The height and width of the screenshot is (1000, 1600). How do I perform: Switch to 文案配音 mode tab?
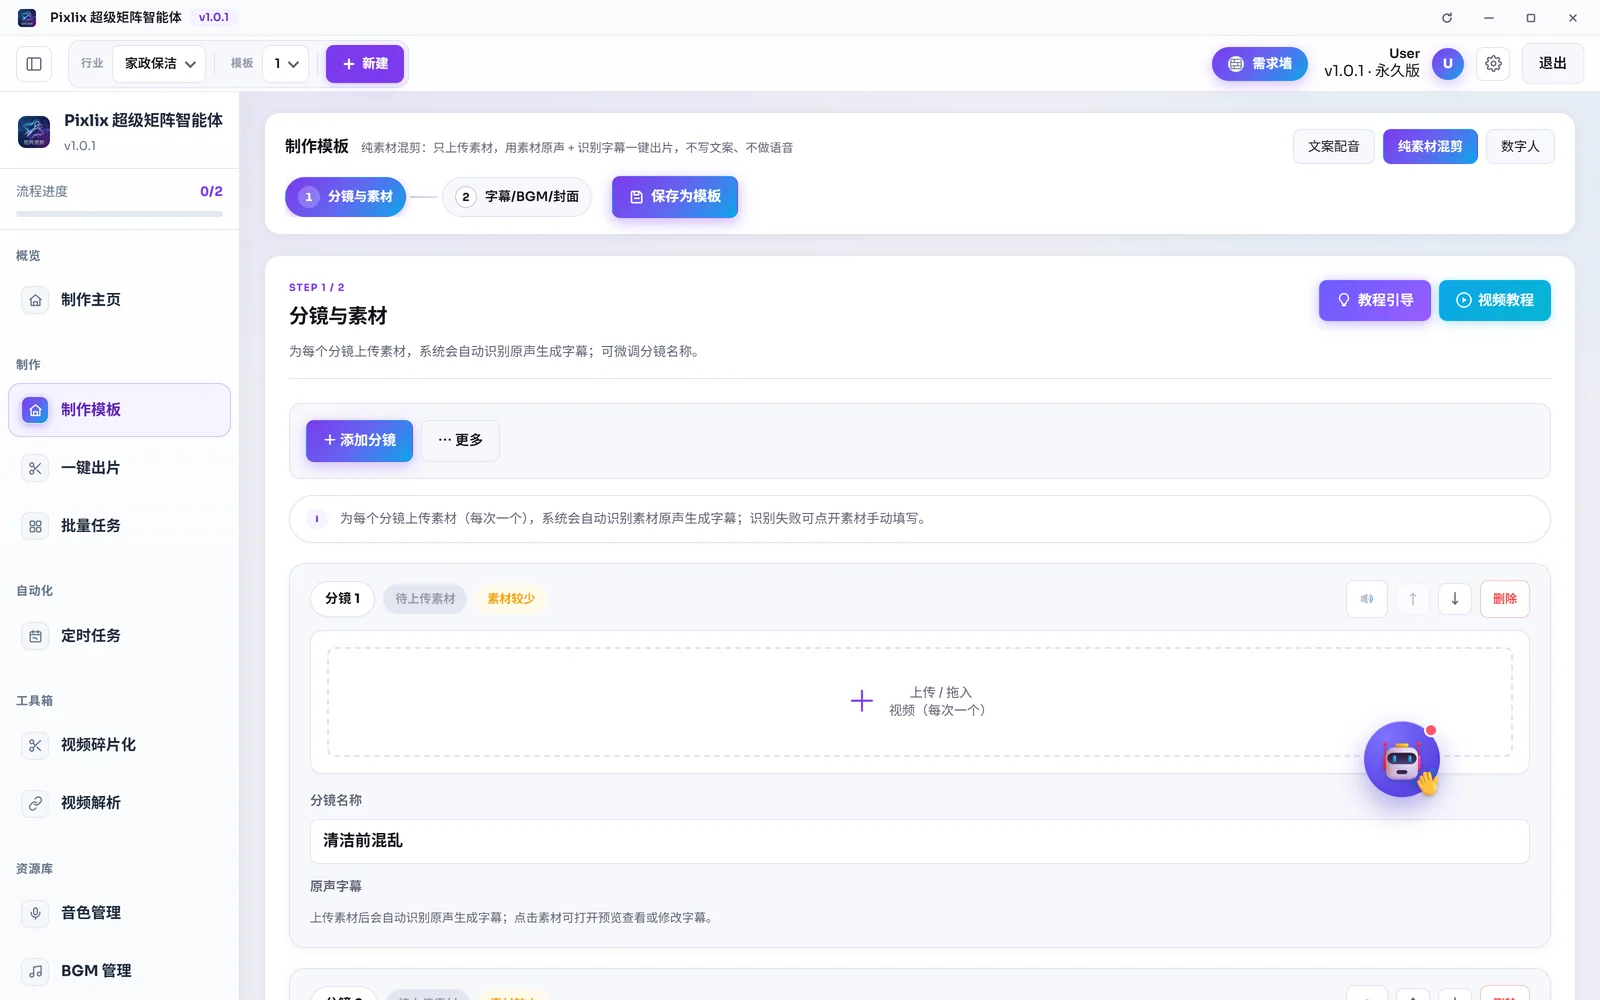click(x=1334, y=147)
